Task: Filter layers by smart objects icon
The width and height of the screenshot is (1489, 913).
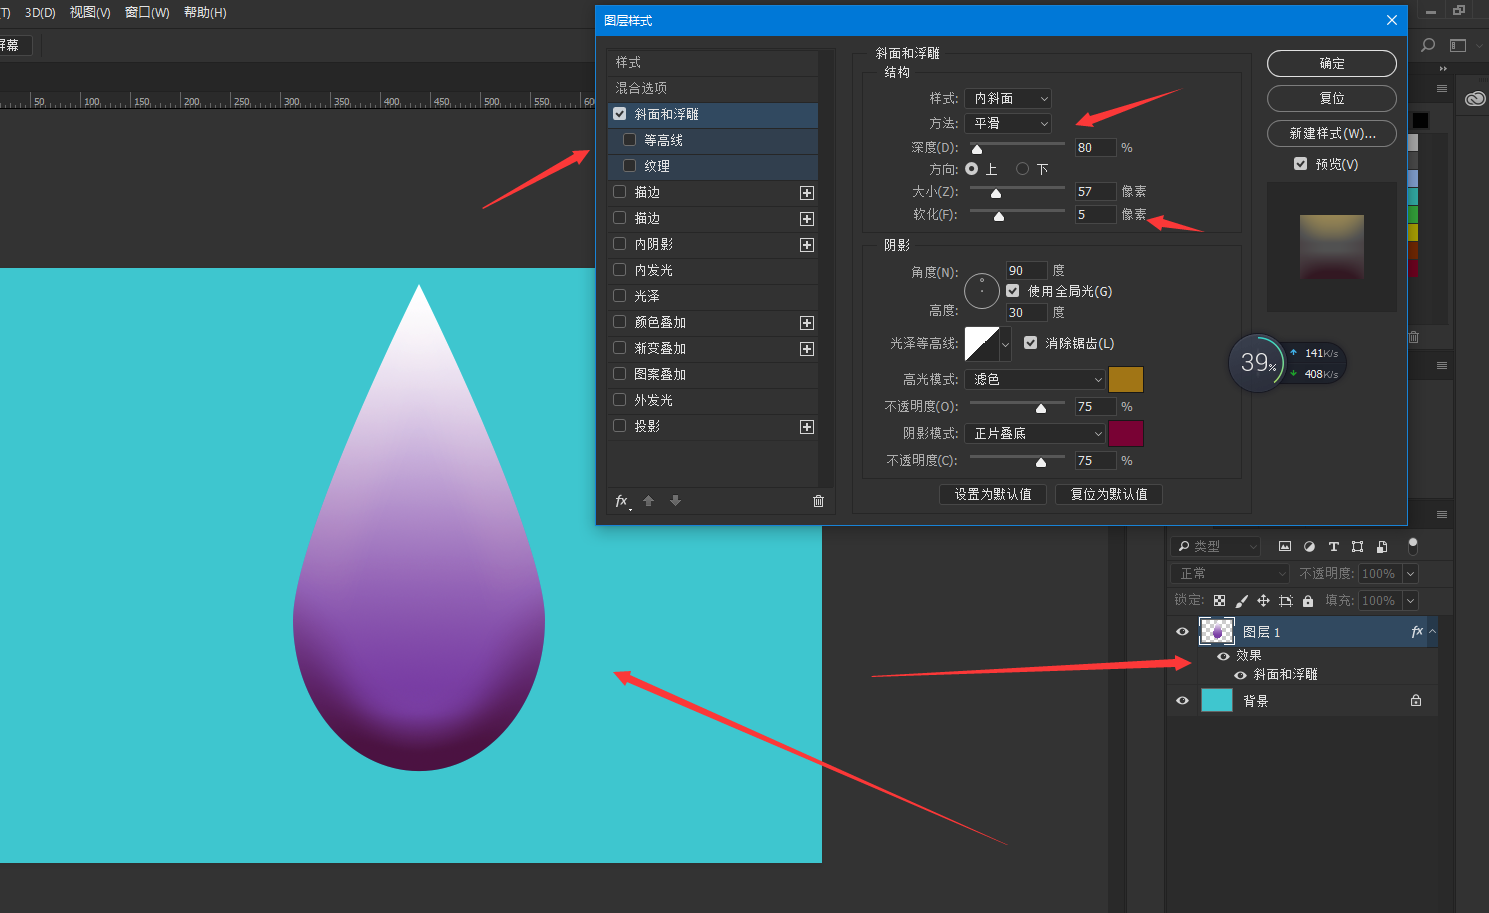Action: pyautogui.click(x=1382, y=546)
